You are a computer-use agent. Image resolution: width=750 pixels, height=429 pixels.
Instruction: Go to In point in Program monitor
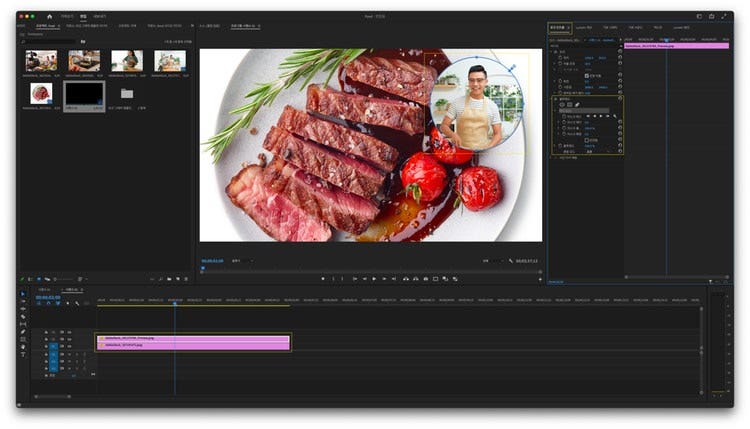click(x=355, y=279)
